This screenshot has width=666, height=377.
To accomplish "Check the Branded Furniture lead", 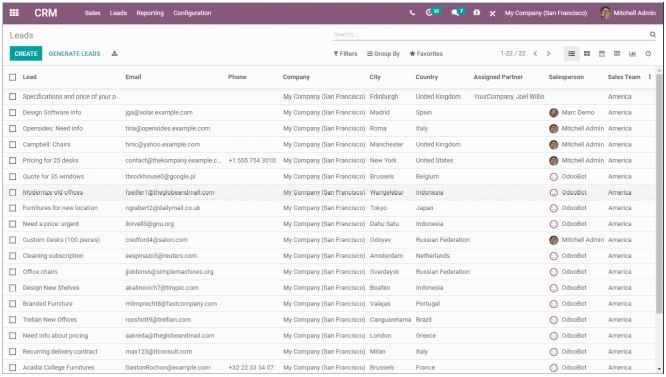I will [x=13, y=304].
